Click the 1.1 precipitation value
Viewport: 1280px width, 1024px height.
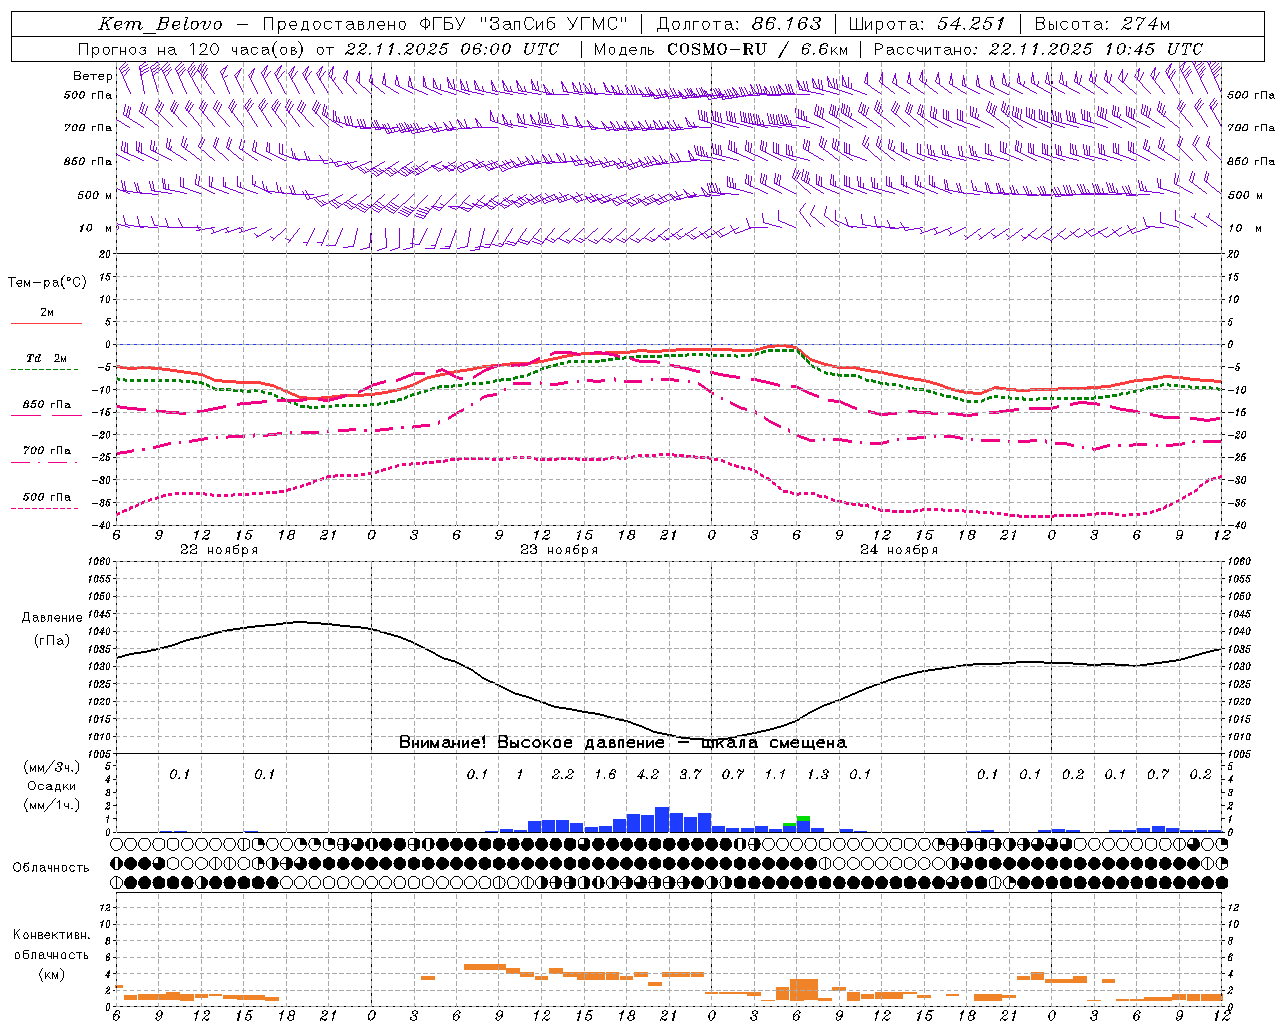click(x=775, y=774)
